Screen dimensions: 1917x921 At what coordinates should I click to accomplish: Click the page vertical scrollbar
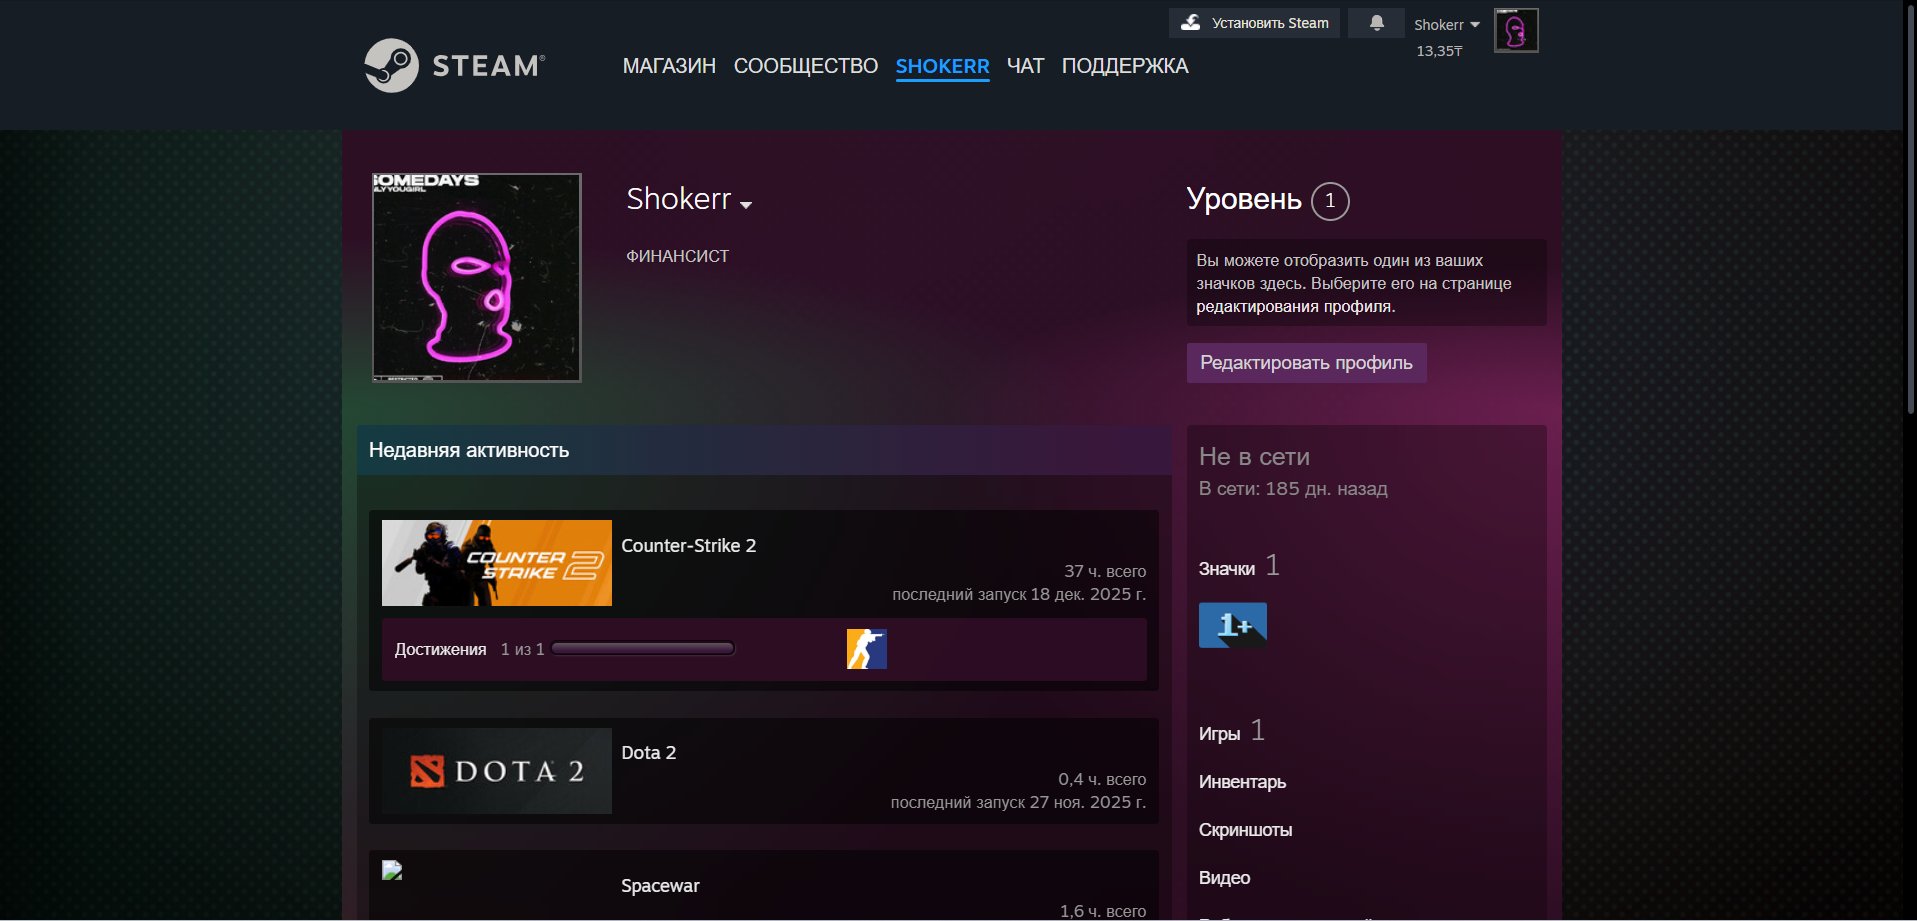click(x=1910, y=208)
